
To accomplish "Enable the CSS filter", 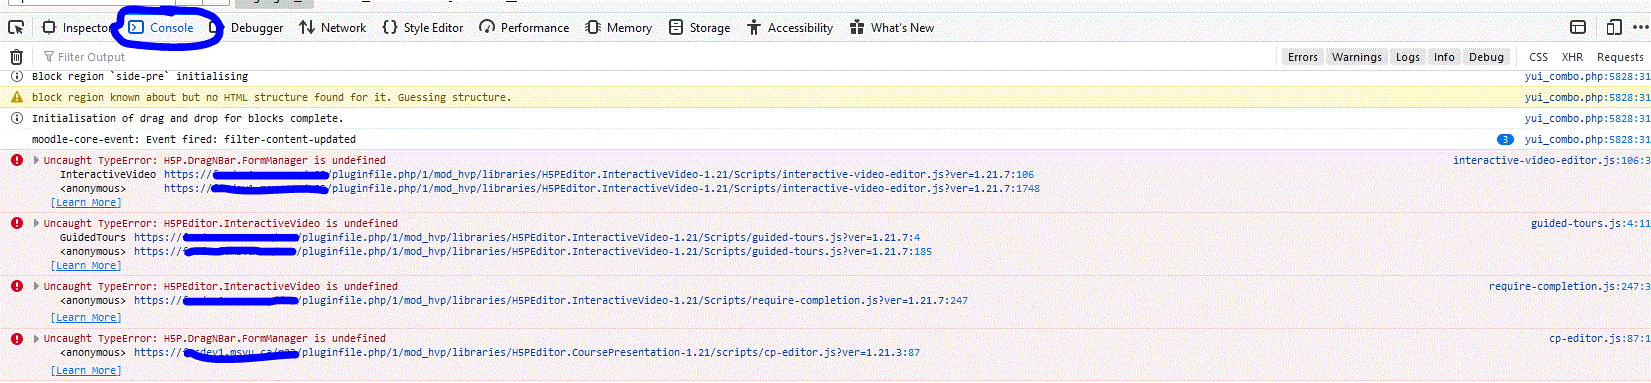I will (x=1538, y=57).
